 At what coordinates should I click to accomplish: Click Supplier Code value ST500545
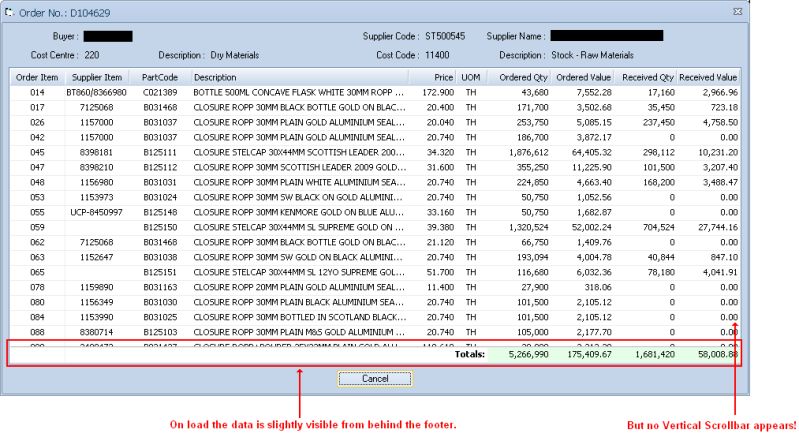(x=445, y=36)
